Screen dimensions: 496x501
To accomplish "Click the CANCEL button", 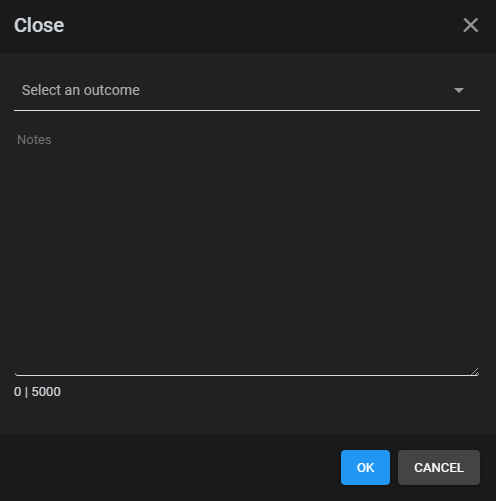I will tap(439, 467).
